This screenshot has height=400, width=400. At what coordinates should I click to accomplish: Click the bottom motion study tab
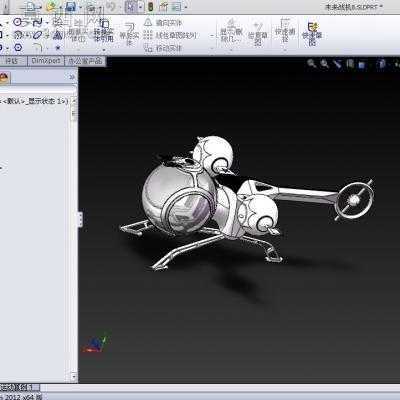[x=19, y=387]
